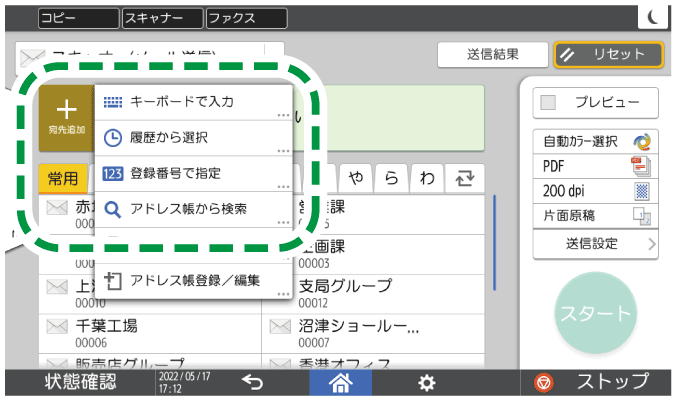The width and height of the screenshot is (676, 400).
Task: Tap the envelope icon beside 沼津ショールー...
Action: (x=280, y=327)
